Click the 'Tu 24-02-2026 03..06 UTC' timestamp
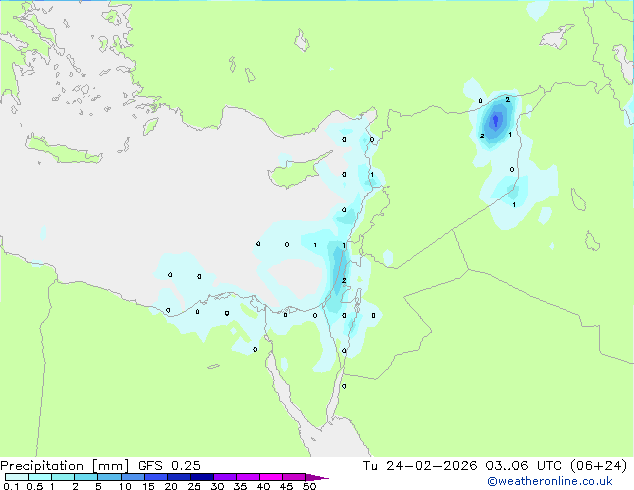The image size is (634, 490). (462, 466)
